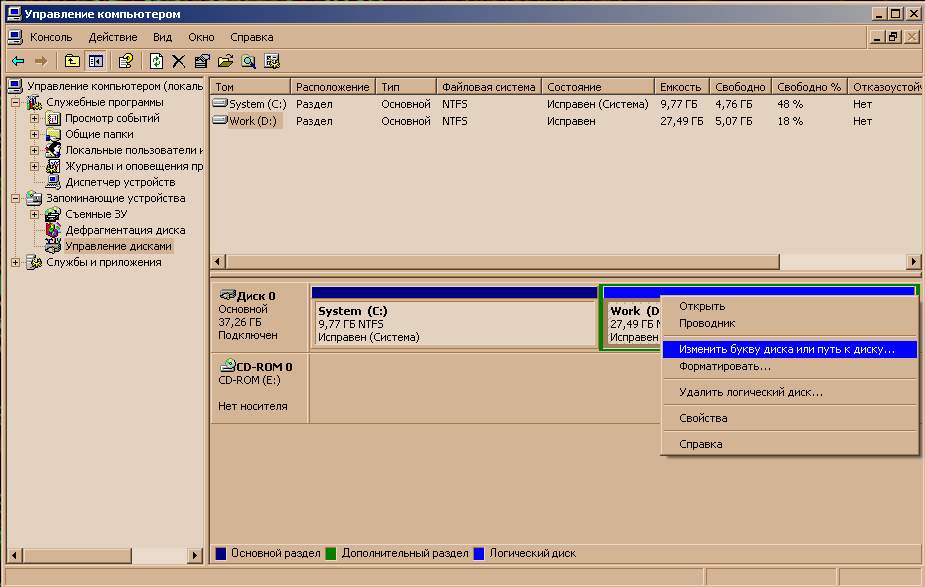925x587 pixels.
Task: Click the Файловая система column header
Action: 488,87
